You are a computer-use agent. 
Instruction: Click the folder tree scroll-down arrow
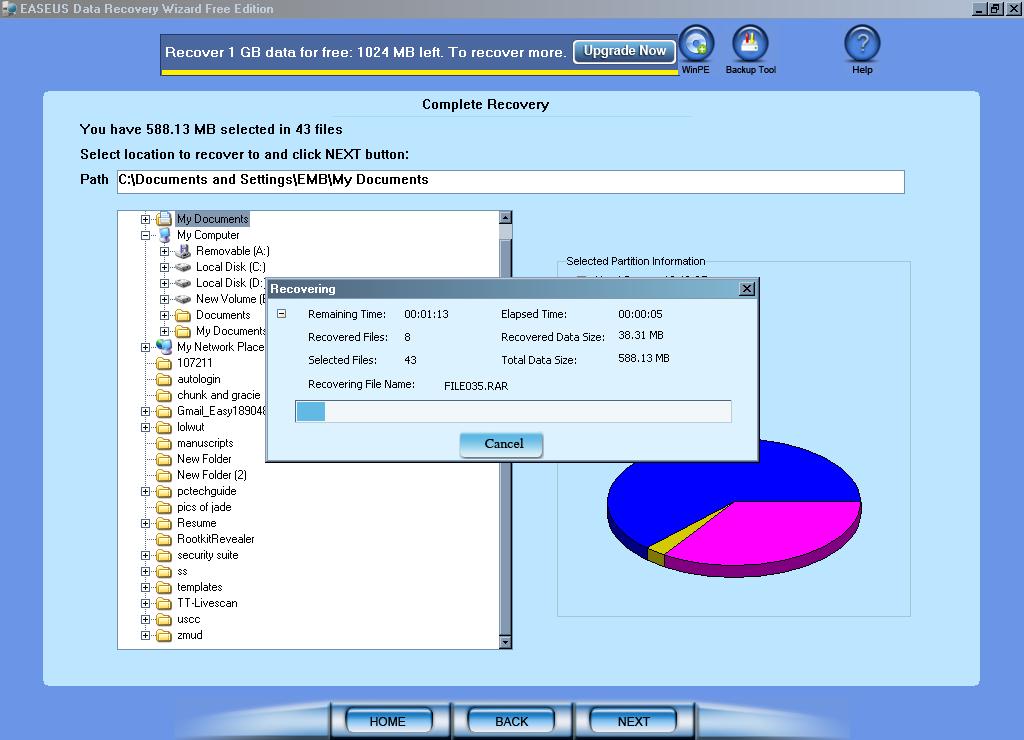coord(505,642)
